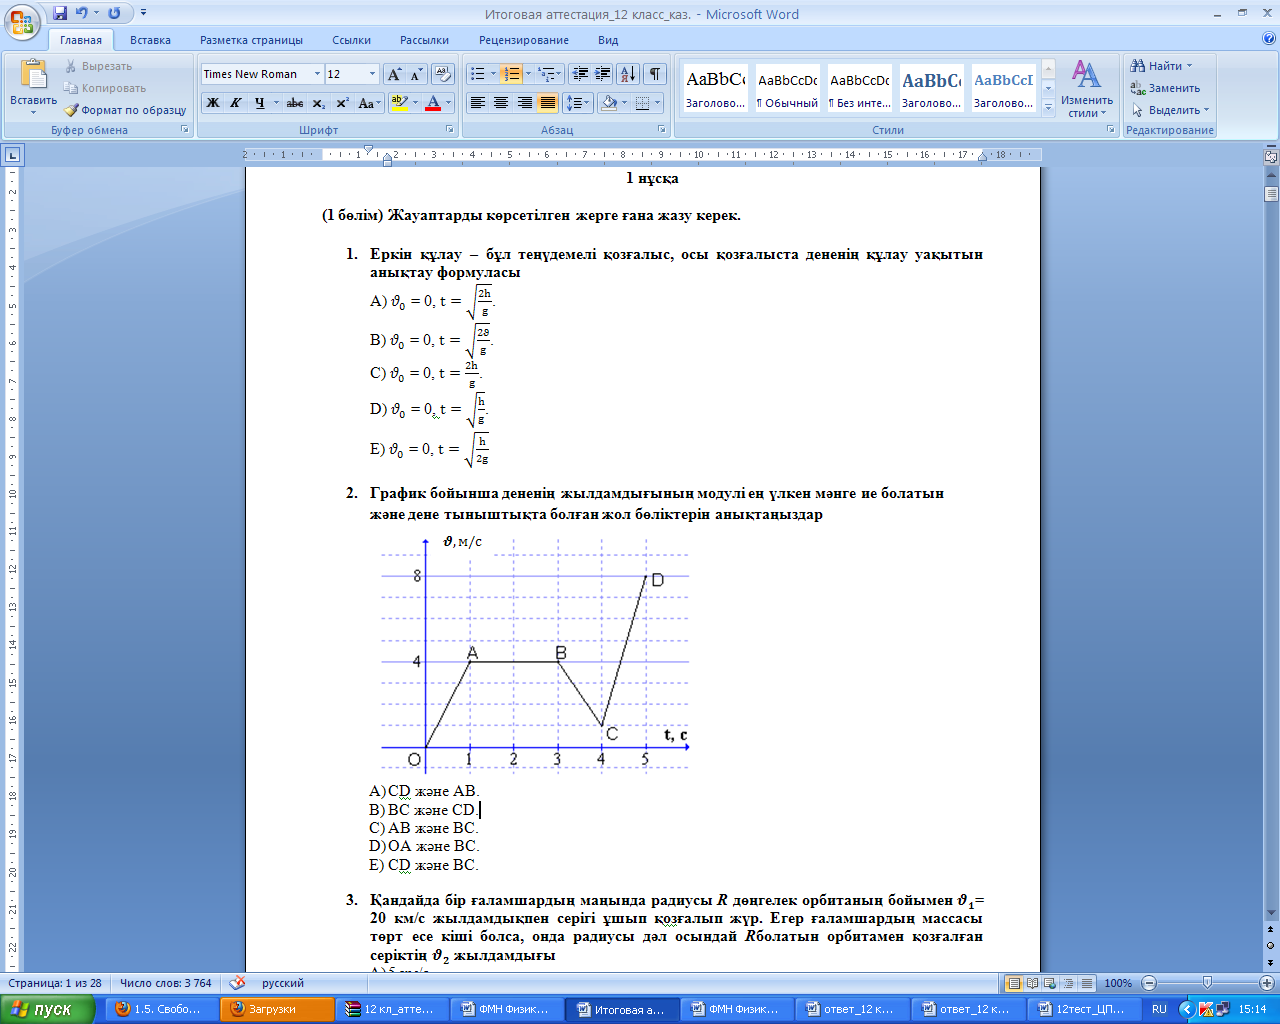
Task: Toggle underline Ч formatting
Action: [x=260, y=103]
